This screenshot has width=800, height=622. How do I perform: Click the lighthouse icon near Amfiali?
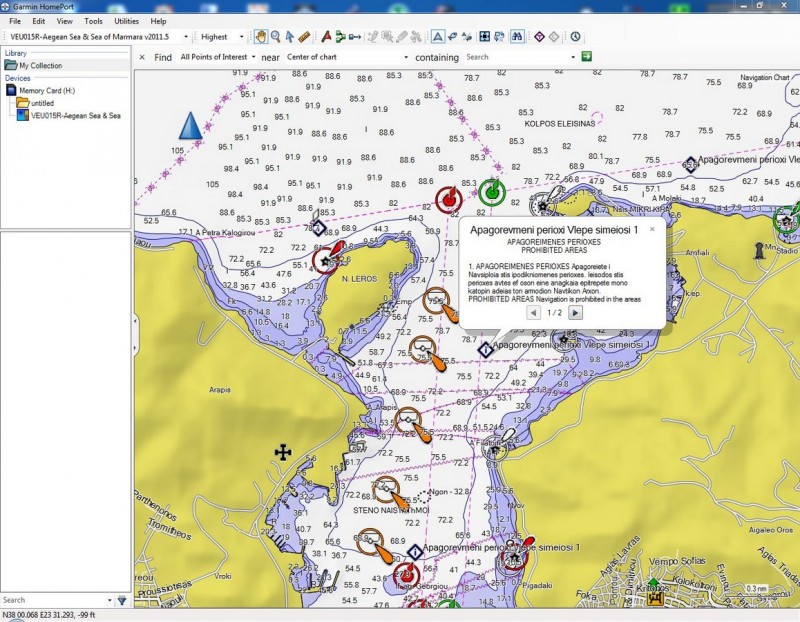point(759,251)
